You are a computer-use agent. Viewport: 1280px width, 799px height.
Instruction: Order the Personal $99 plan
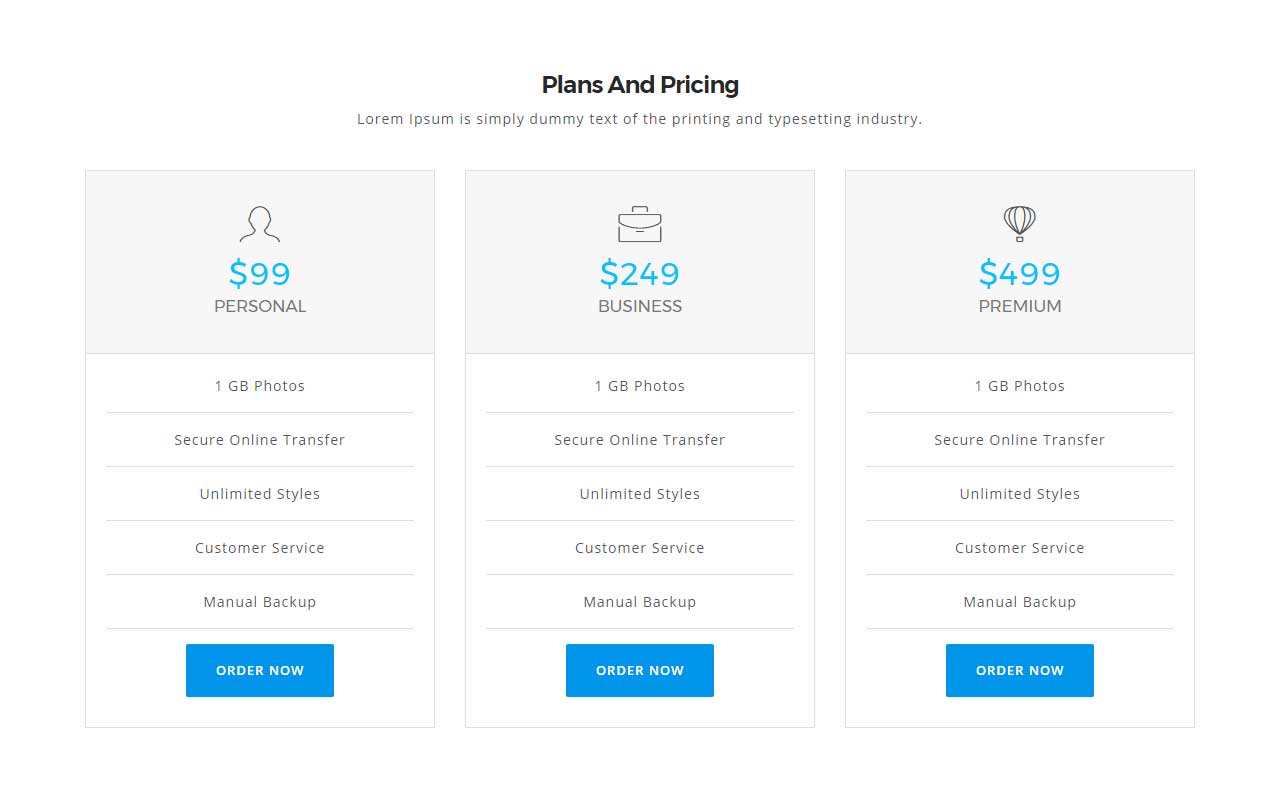click(x=260, y=670)
